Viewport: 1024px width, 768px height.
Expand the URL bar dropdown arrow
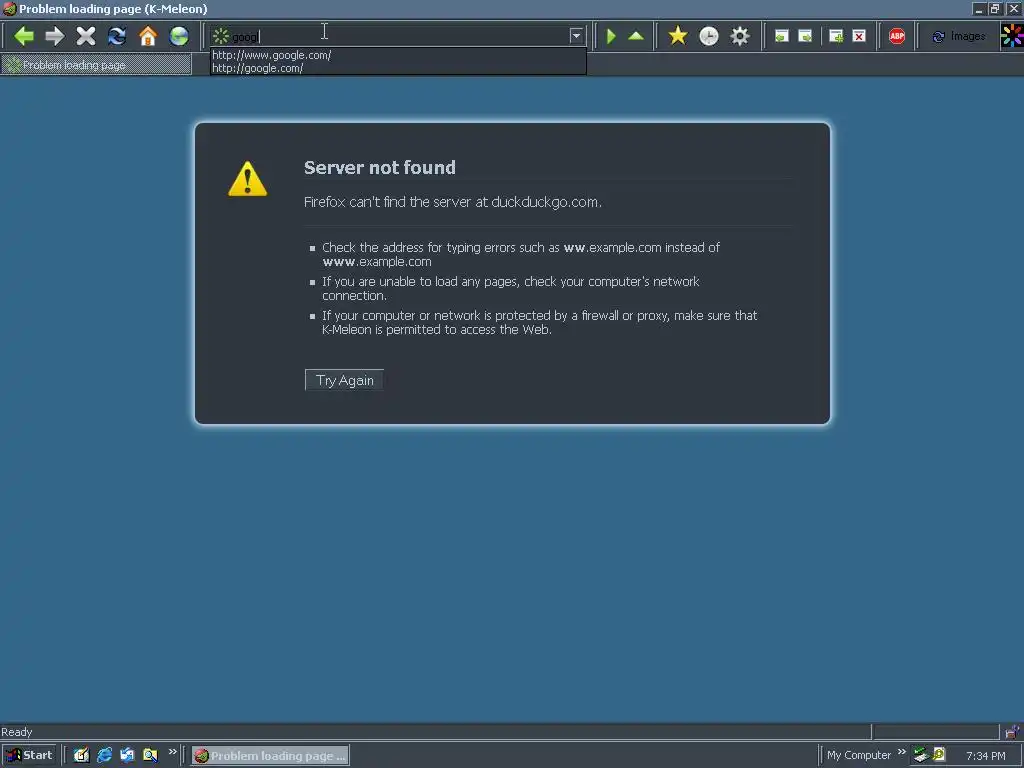[x=576, y=36]
